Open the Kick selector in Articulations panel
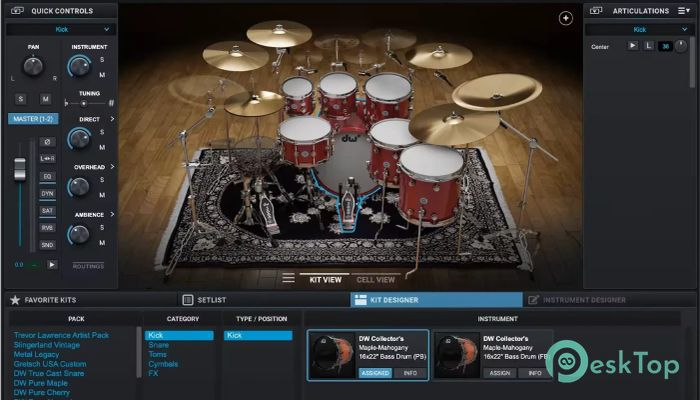 tap(639, 29)
